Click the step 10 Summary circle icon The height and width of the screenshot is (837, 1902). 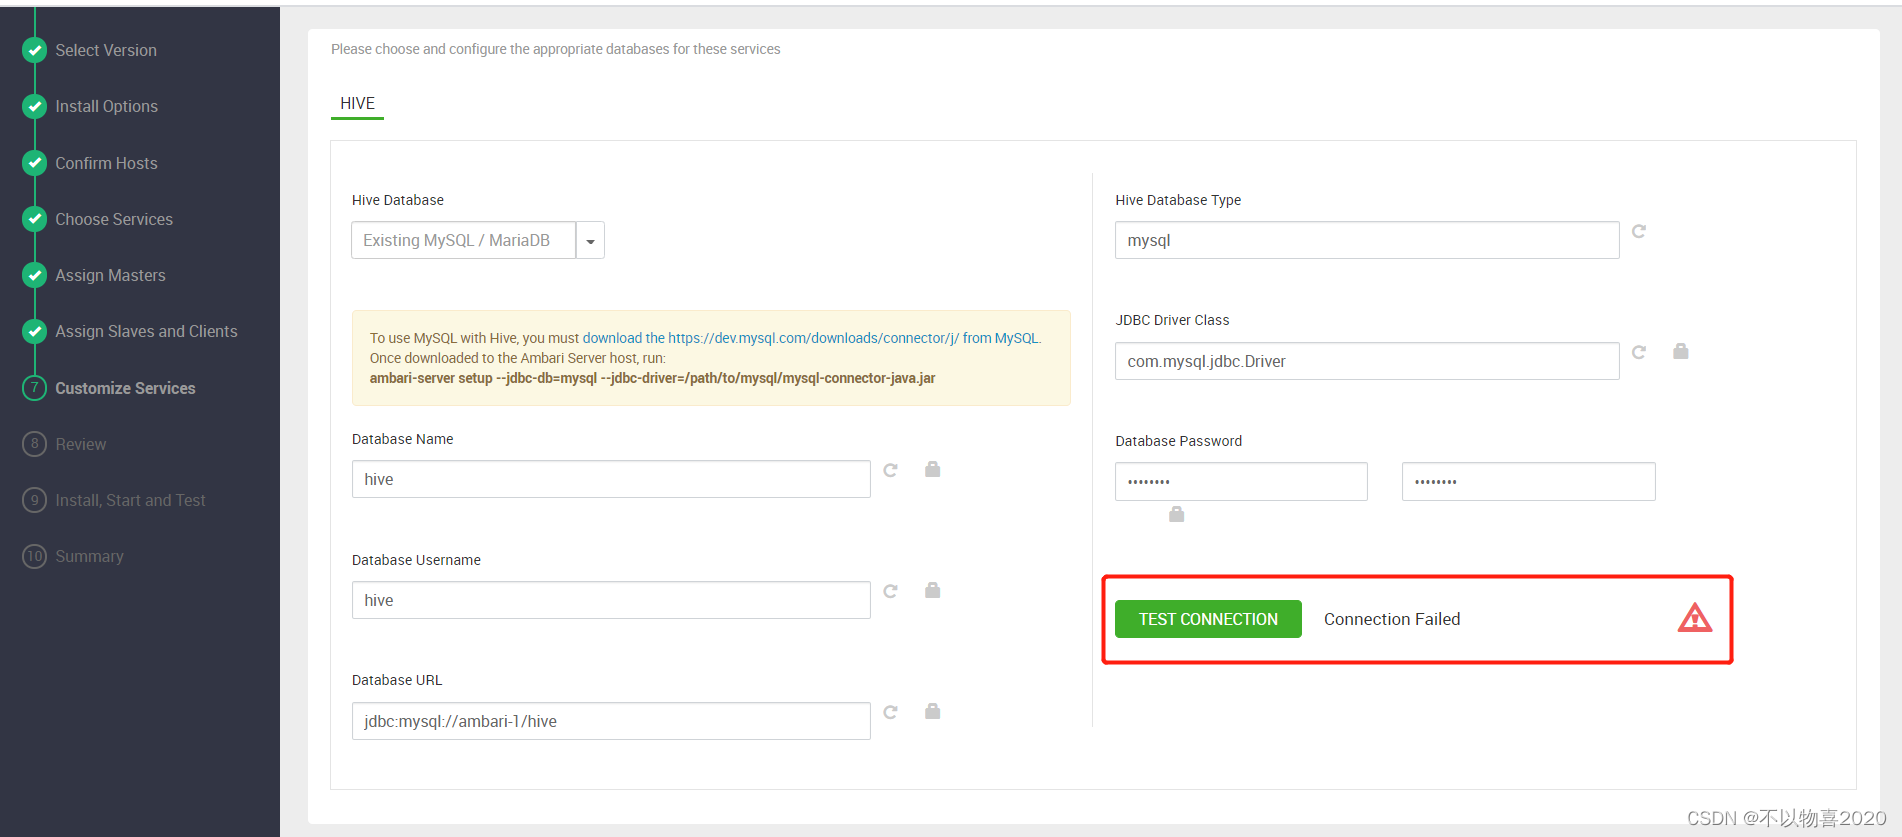pyautogui.click(x=35, y=556)
